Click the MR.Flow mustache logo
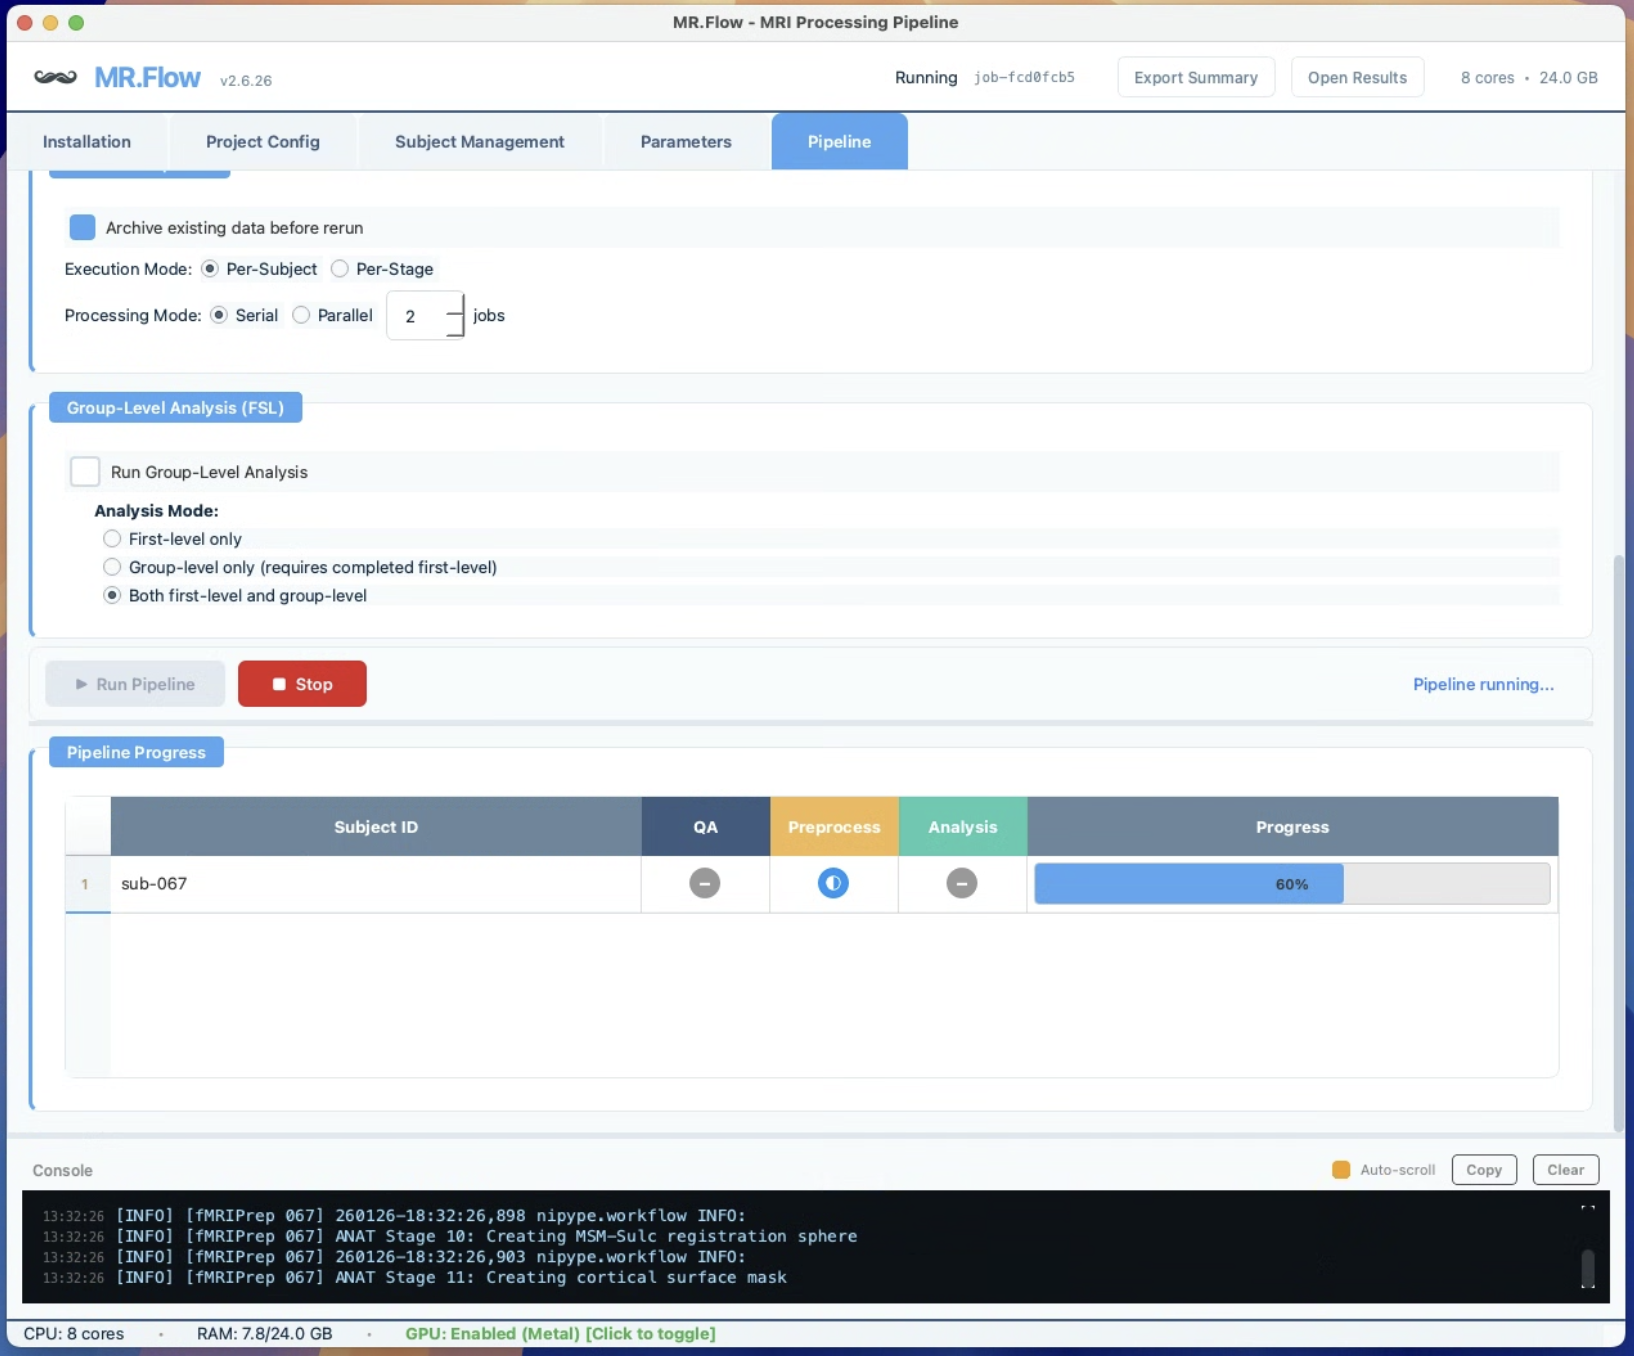 tap(54, 77)
